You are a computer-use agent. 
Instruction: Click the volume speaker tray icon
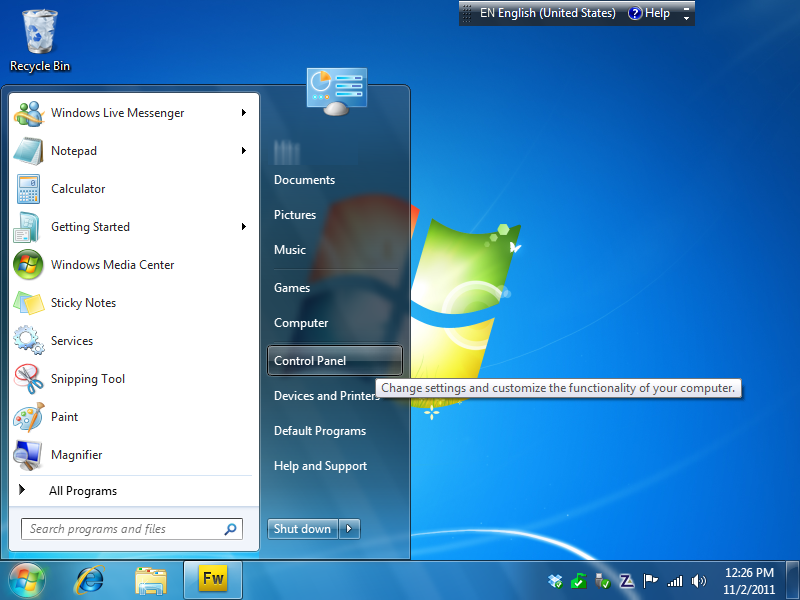point(698,581)
